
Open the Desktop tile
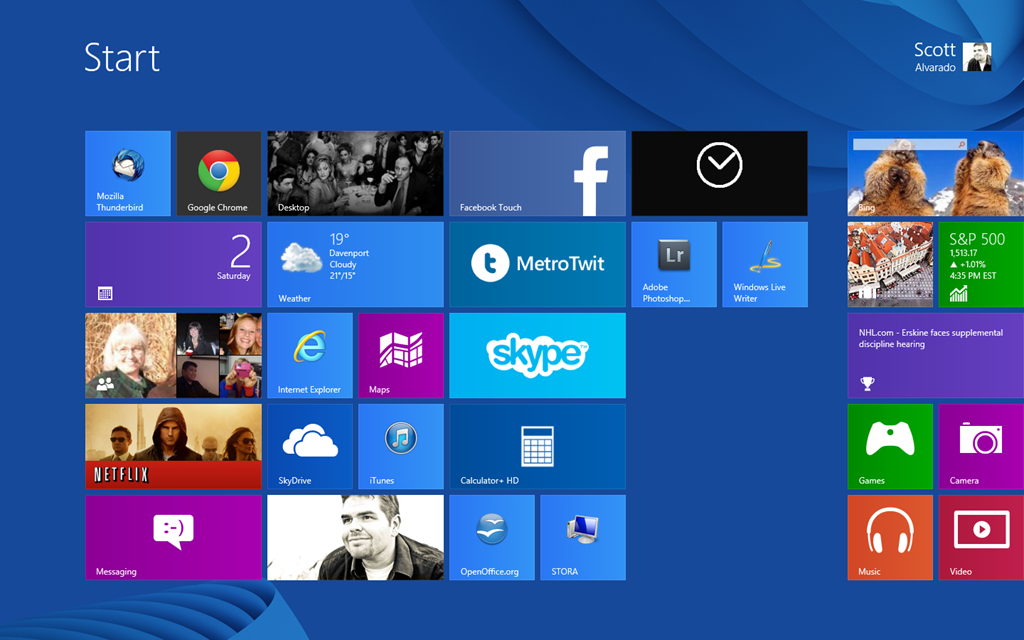point(355,174)
